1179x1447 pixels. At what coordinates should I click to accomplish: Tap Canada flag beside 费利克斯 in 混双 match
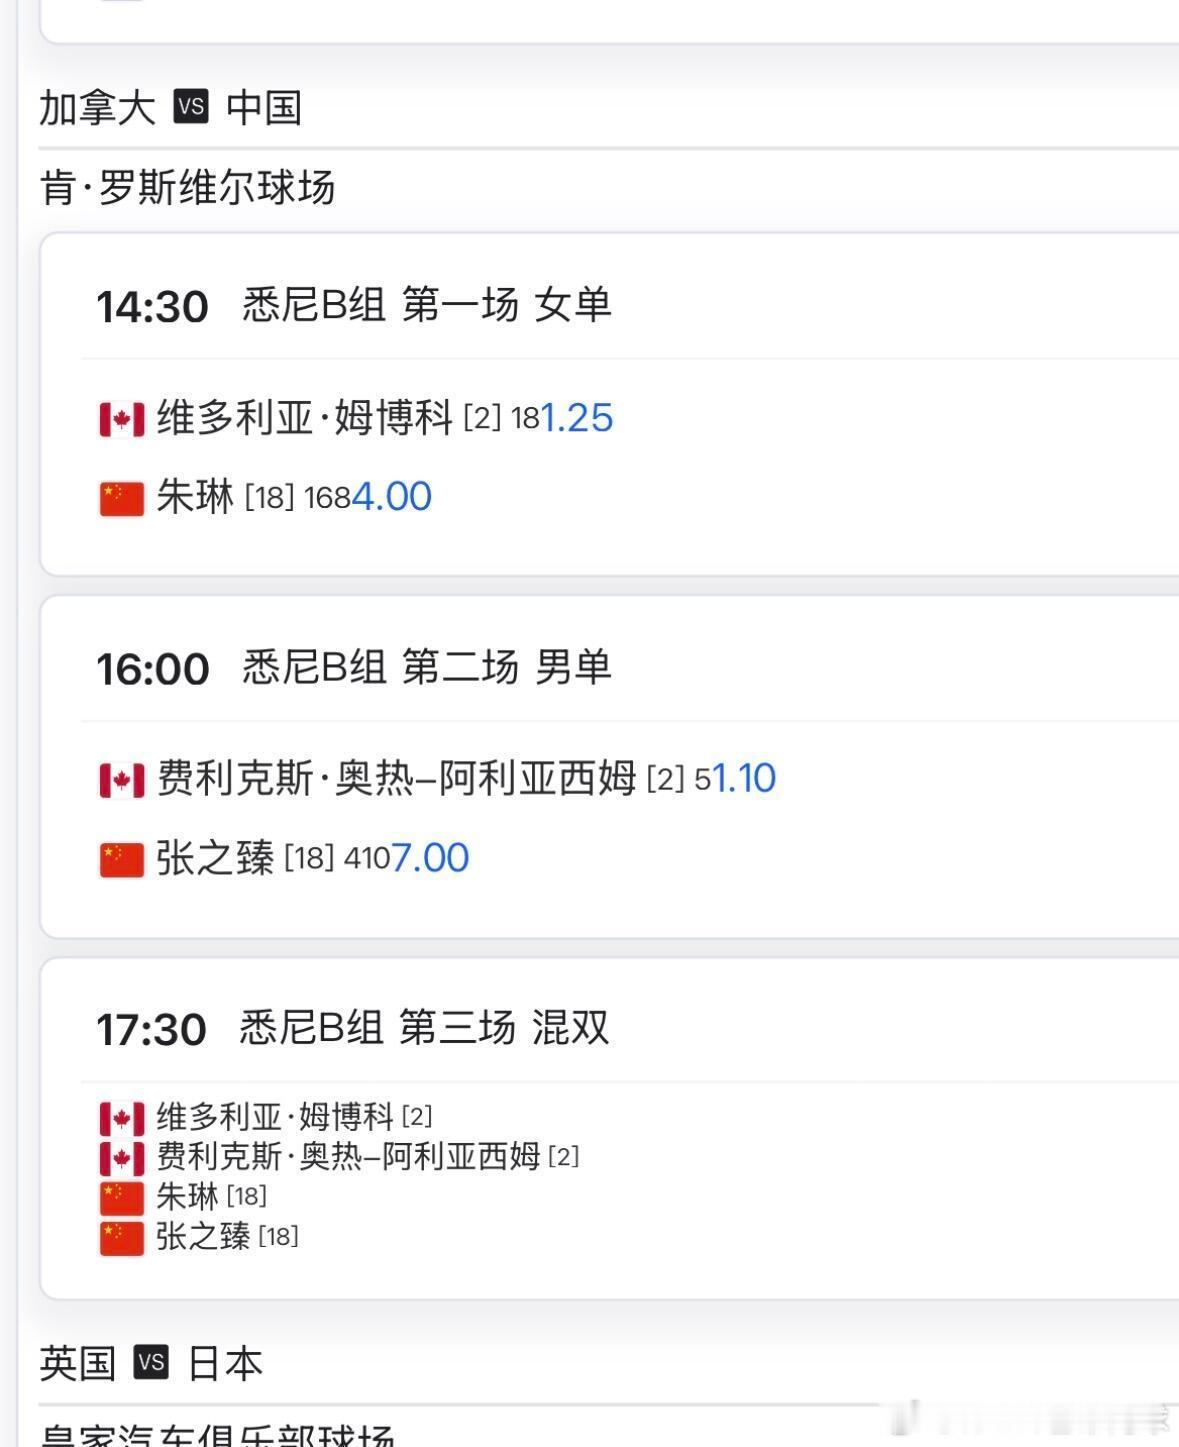[x=121, y=1158]
